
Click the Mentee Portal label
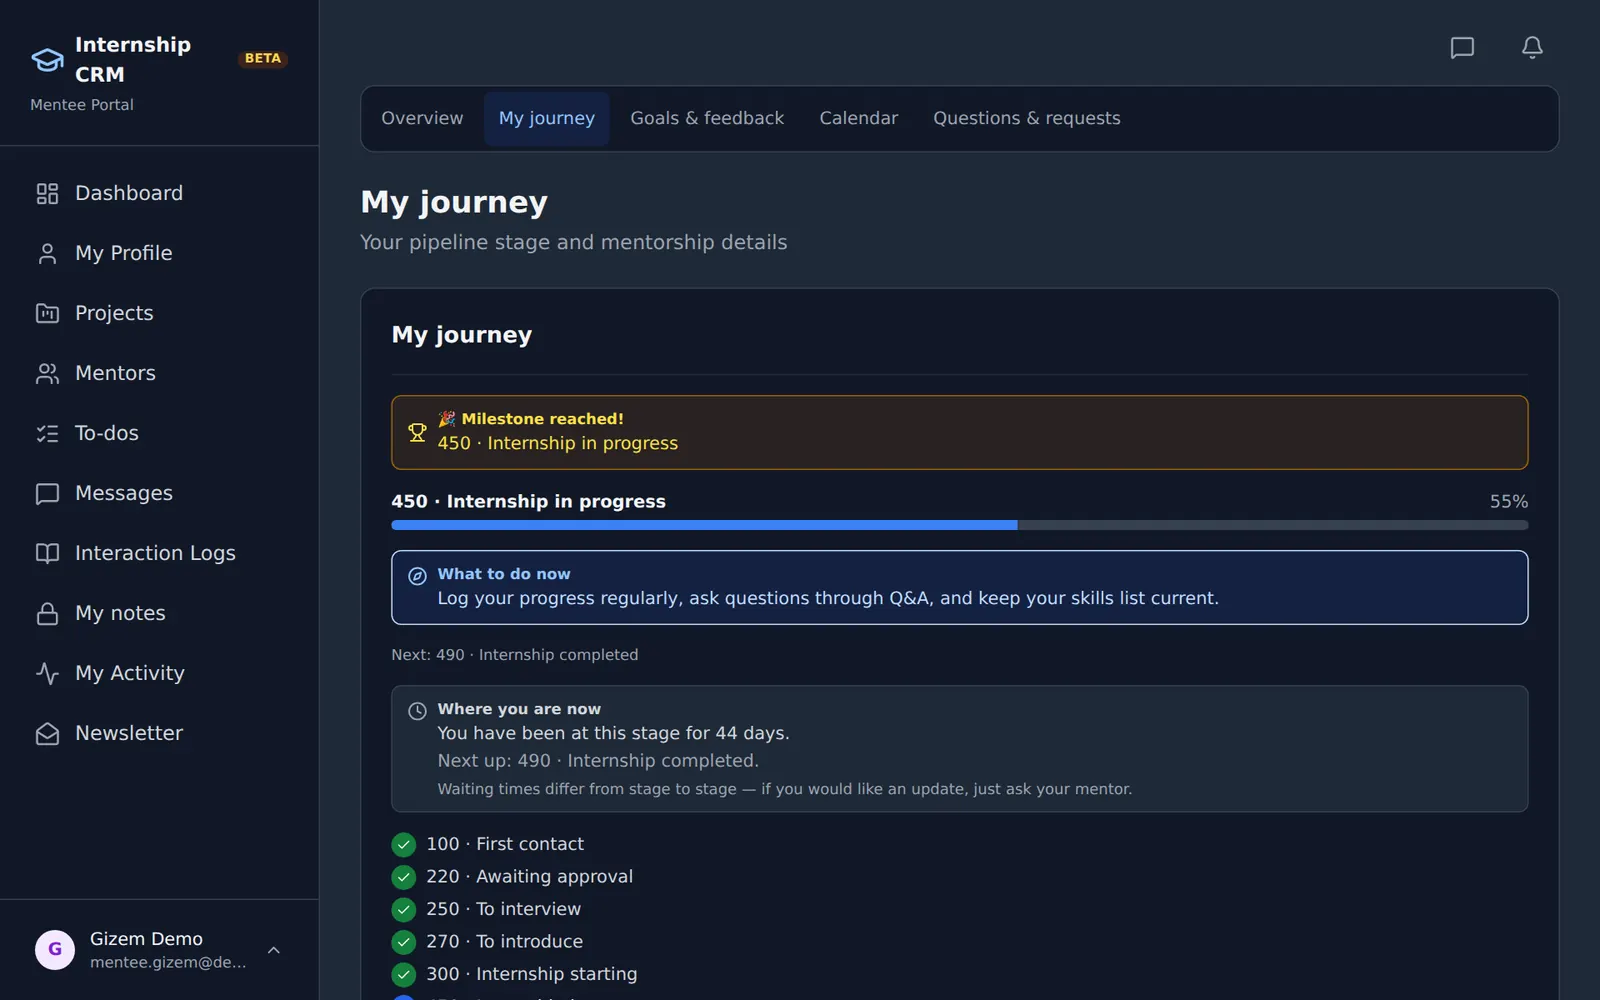tap(82, 105)
